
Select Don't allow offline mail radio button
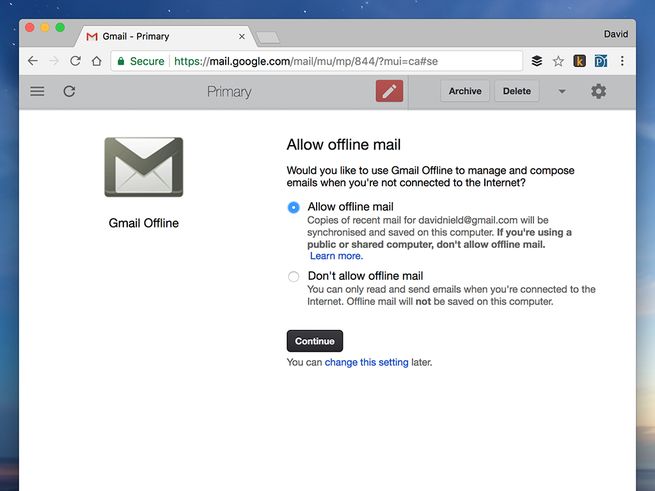click(294, 277)
